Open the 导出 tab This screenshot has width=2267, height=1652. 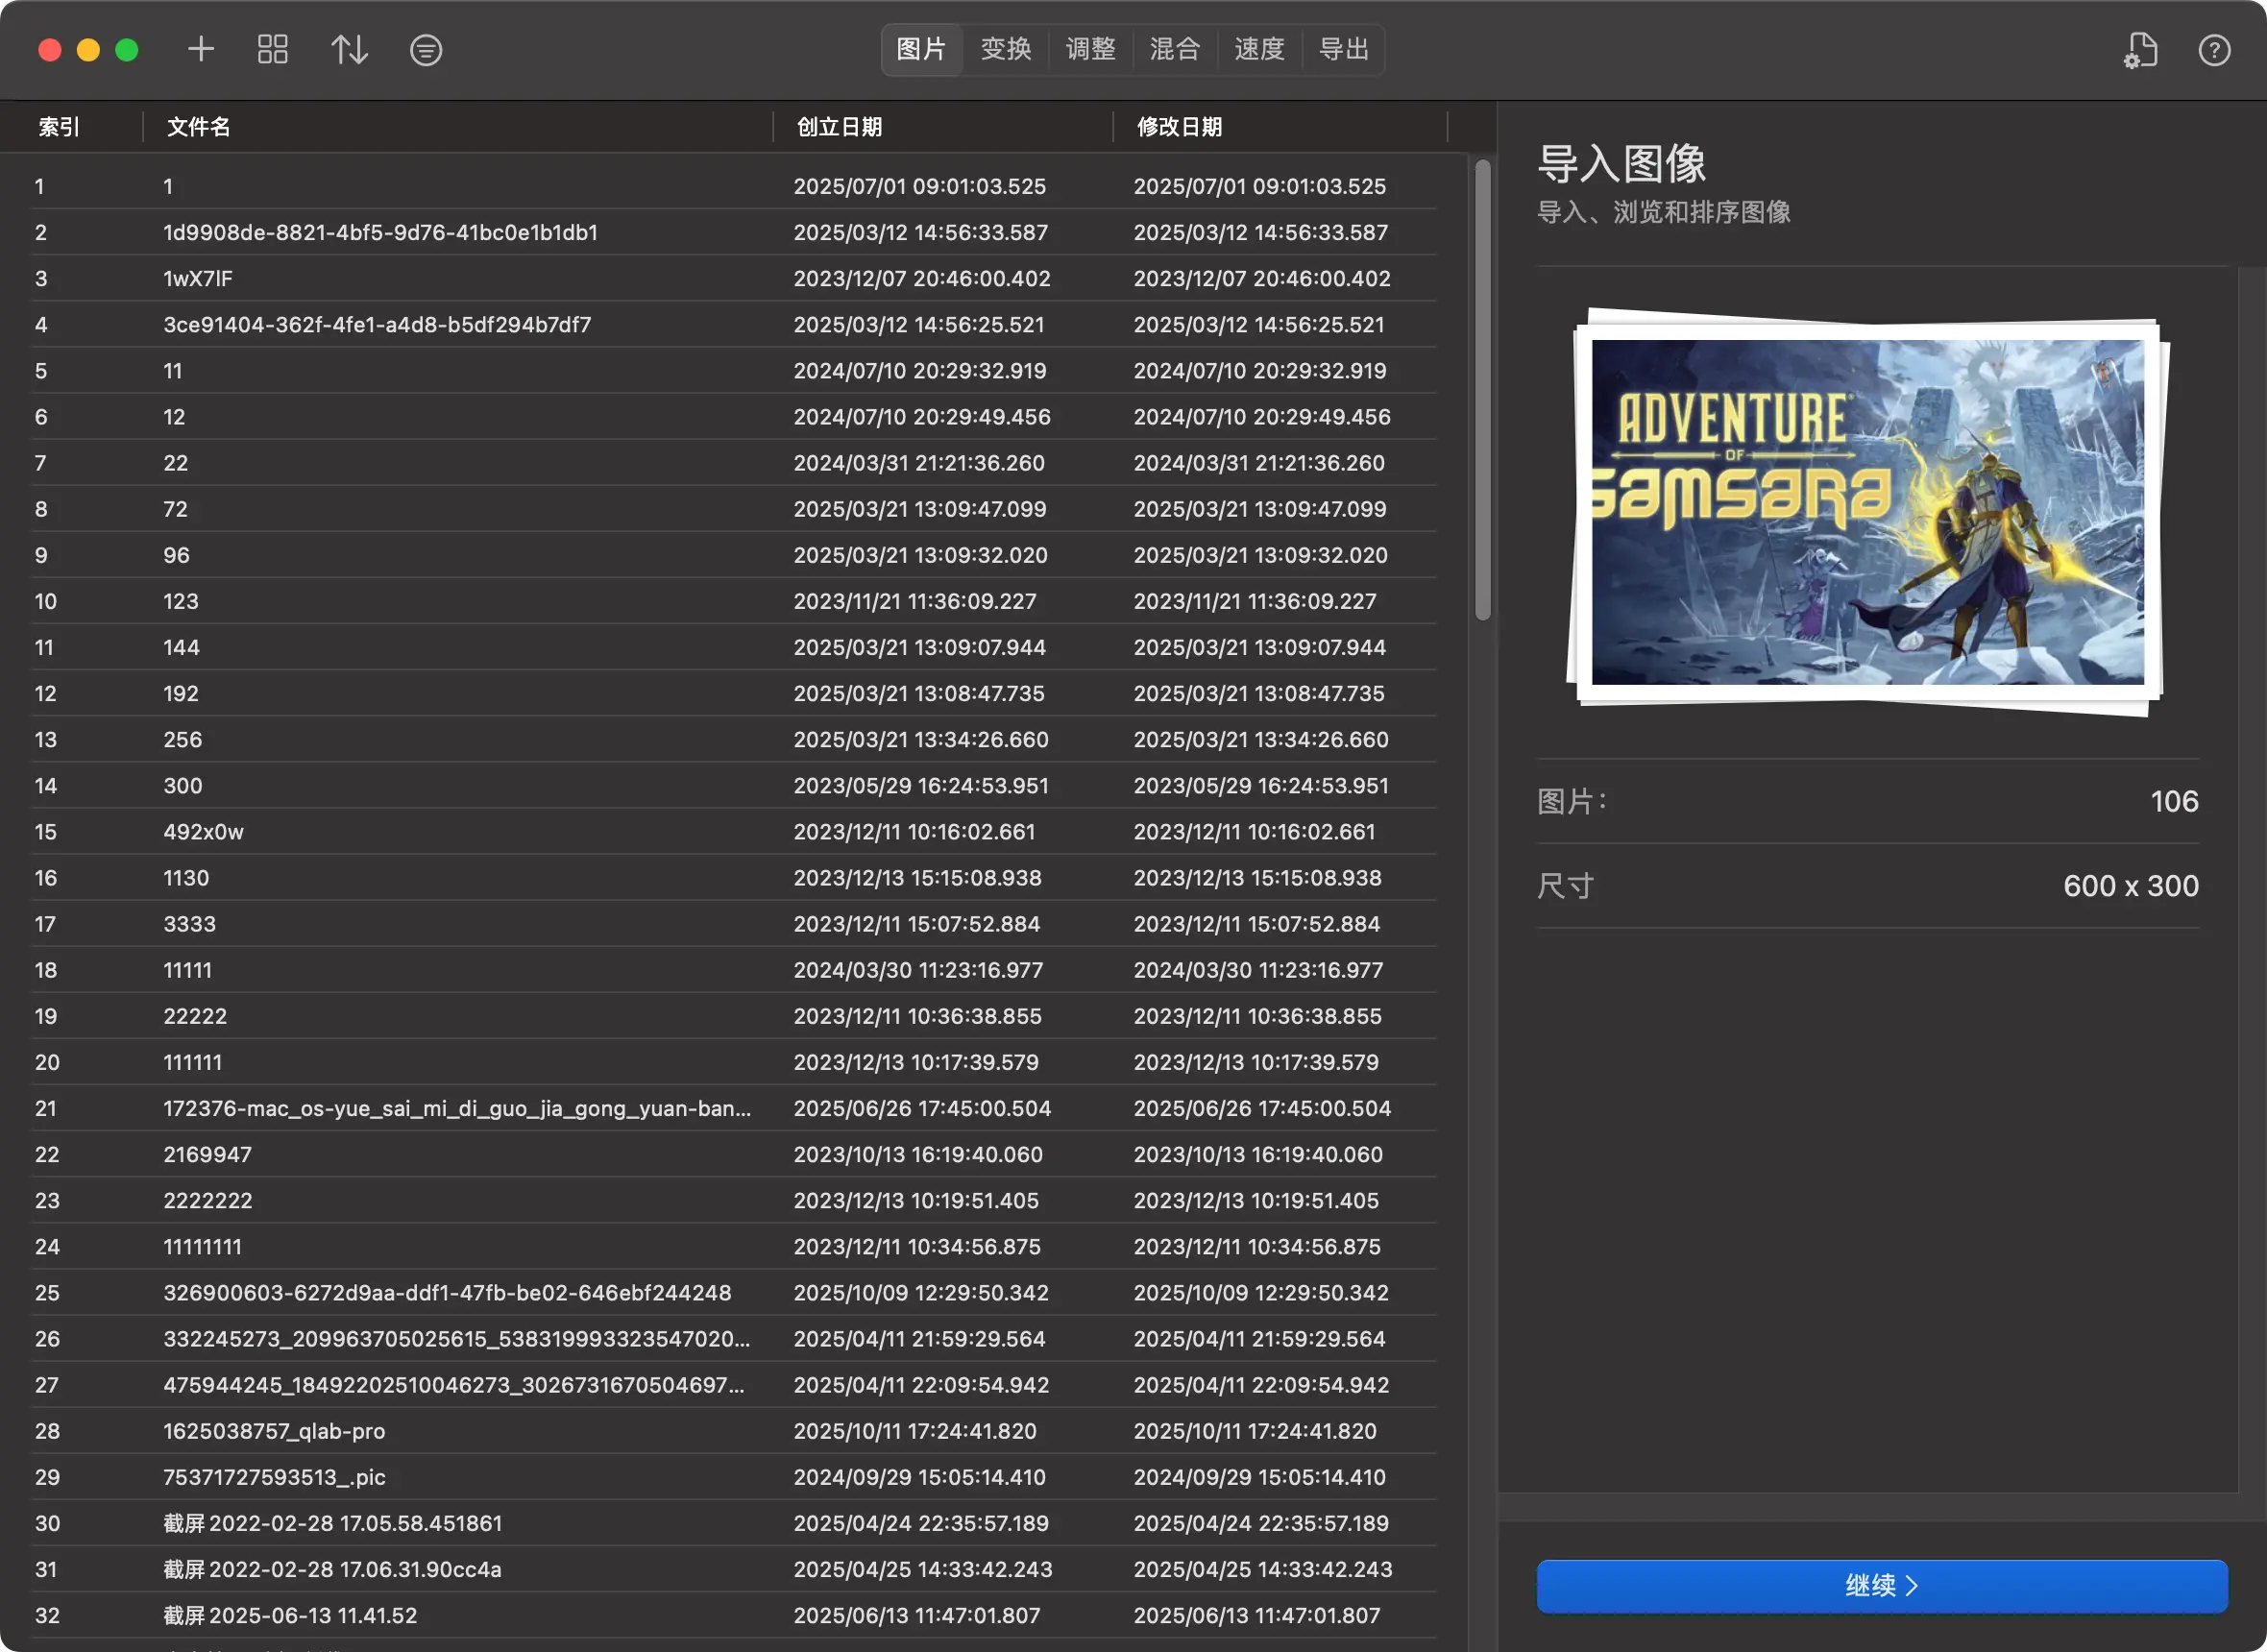(x=1343, y=49)
